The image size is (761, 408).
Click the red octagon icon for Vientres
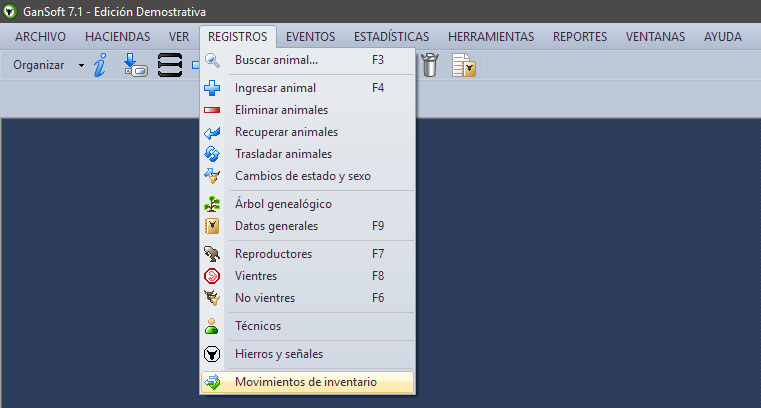coord(212,276)
